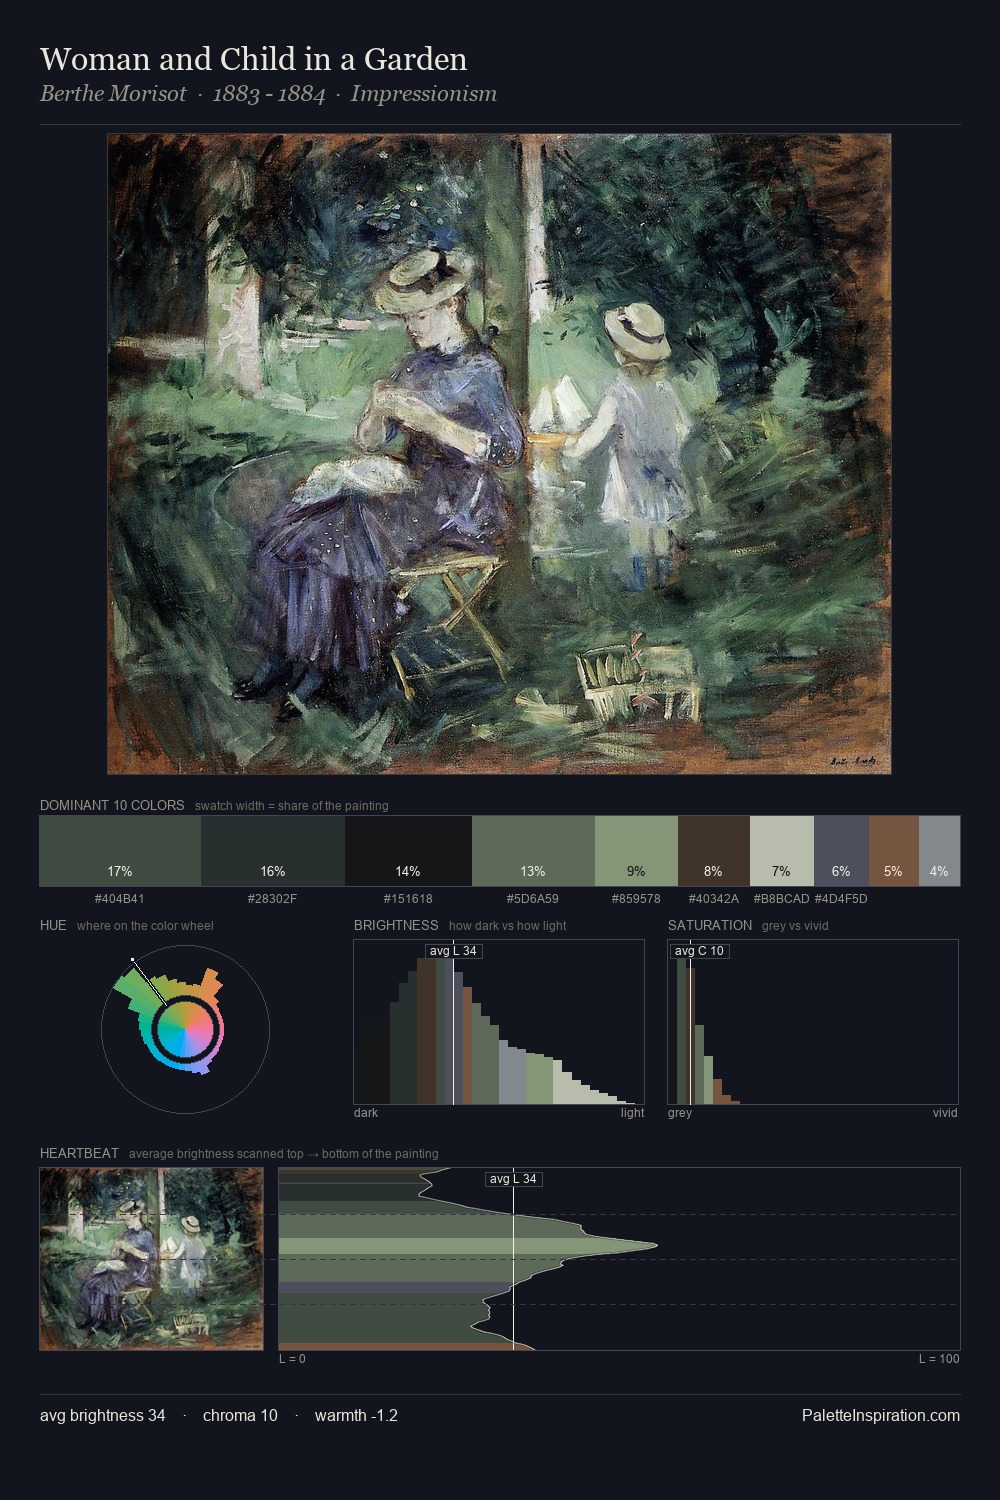Click the HUE section heading
Viewport: 1000px width, 1500px height.
point(53,925)
